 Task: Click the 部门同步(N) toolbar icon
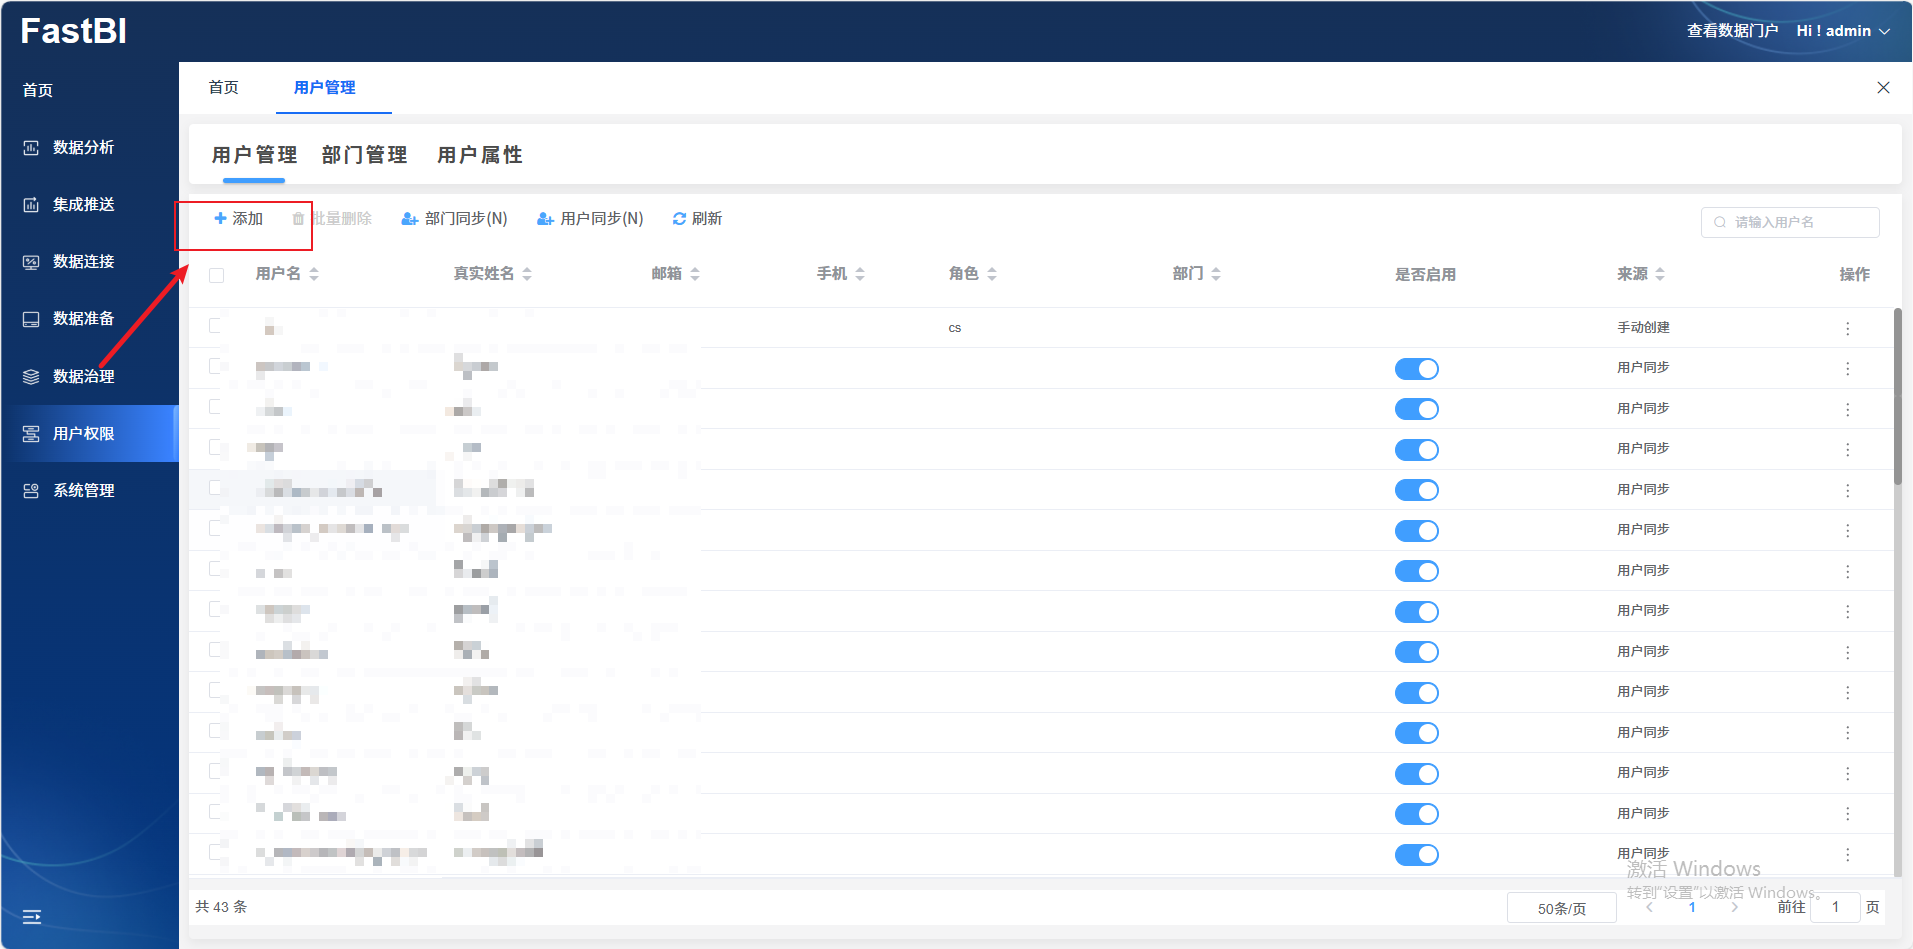coord(409,219)
